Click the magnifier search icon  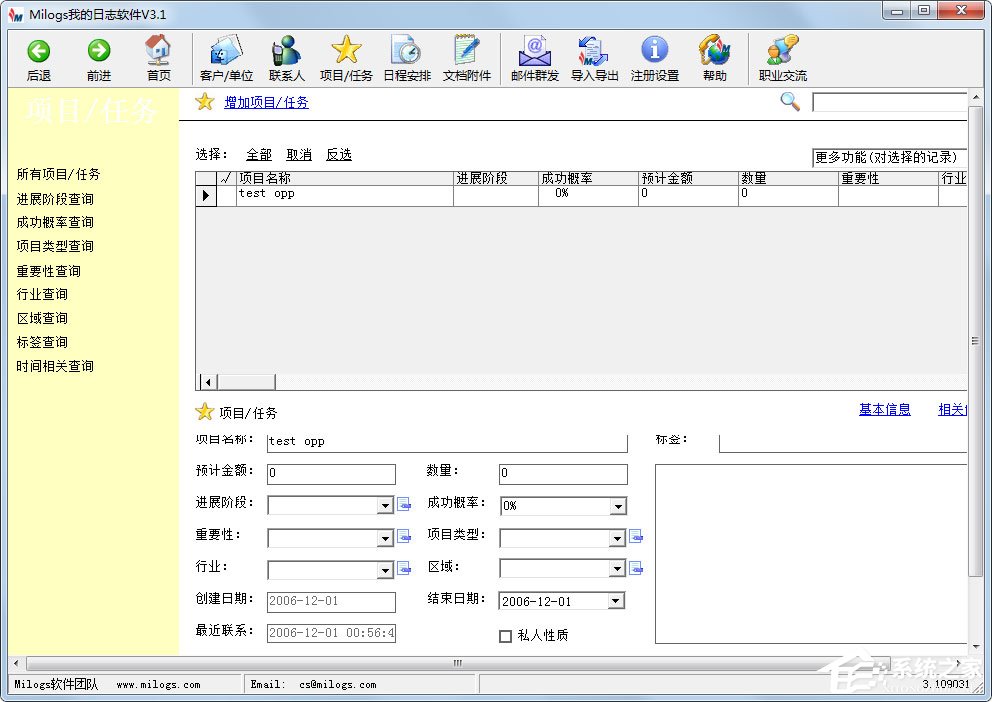[790, 101]
